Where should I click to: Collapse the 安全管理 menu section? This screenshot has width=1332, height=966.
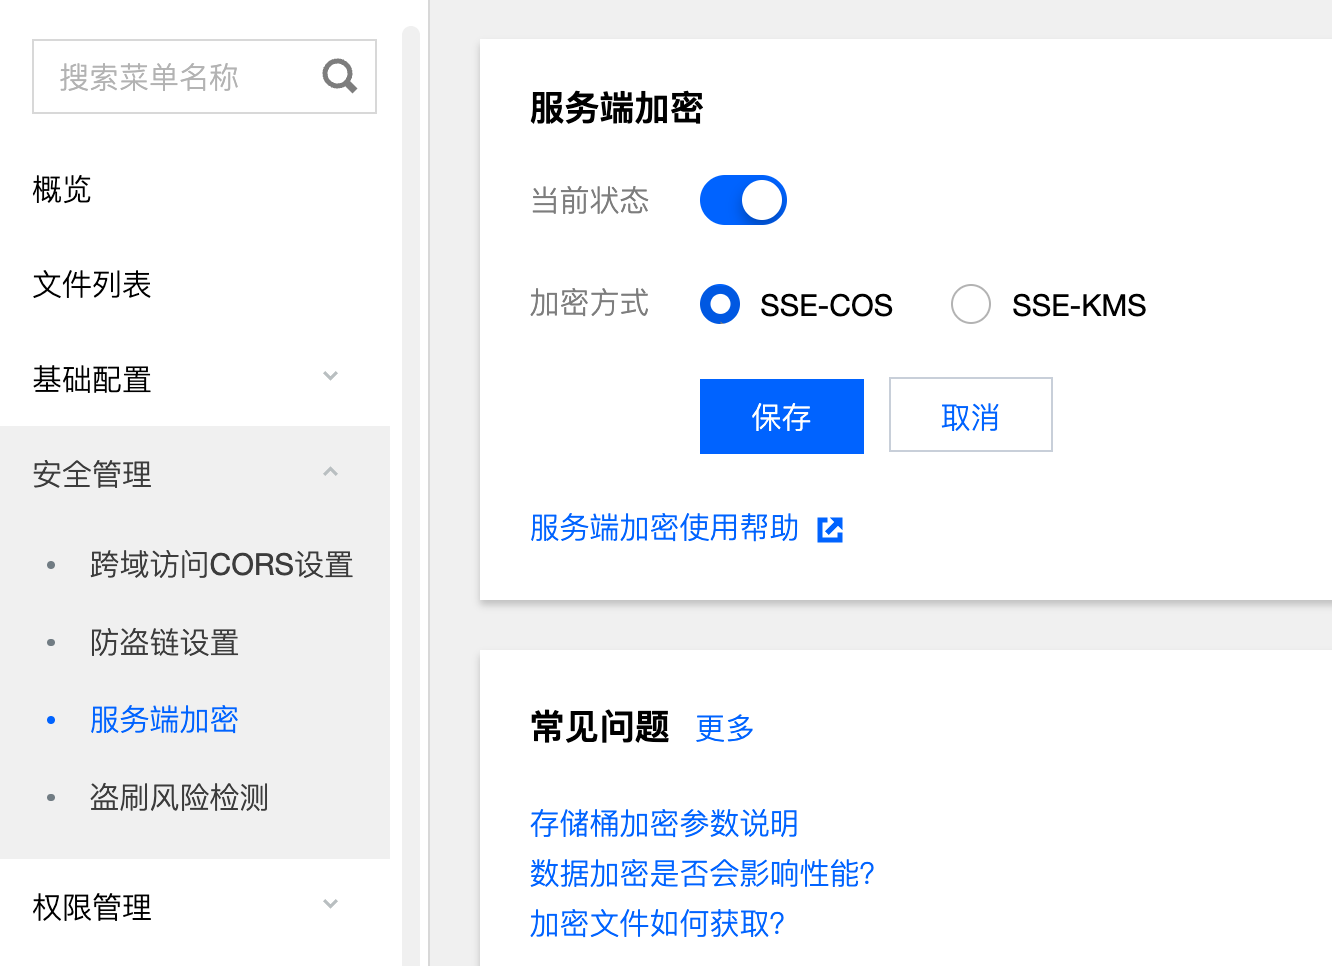point(330,472)
